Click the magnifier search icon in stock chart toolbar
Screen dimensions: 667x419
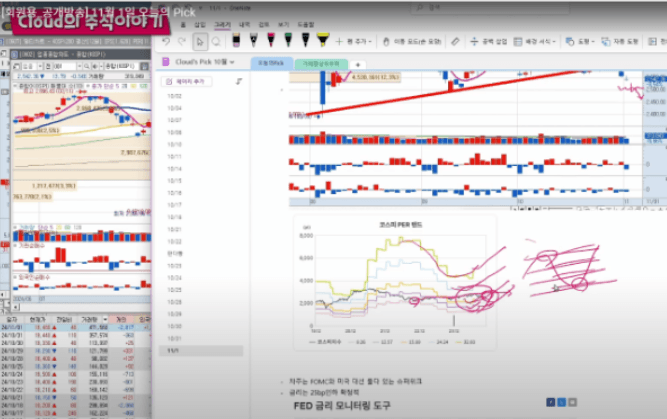point(87,66)
